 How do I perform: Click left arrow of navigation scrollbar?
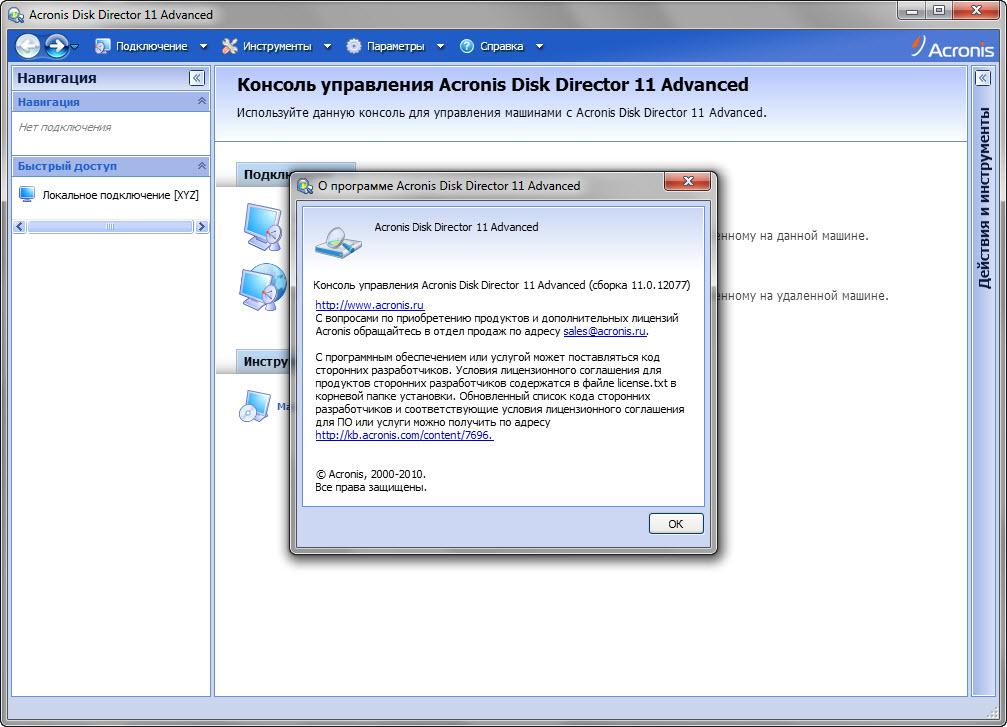[20, 227]
